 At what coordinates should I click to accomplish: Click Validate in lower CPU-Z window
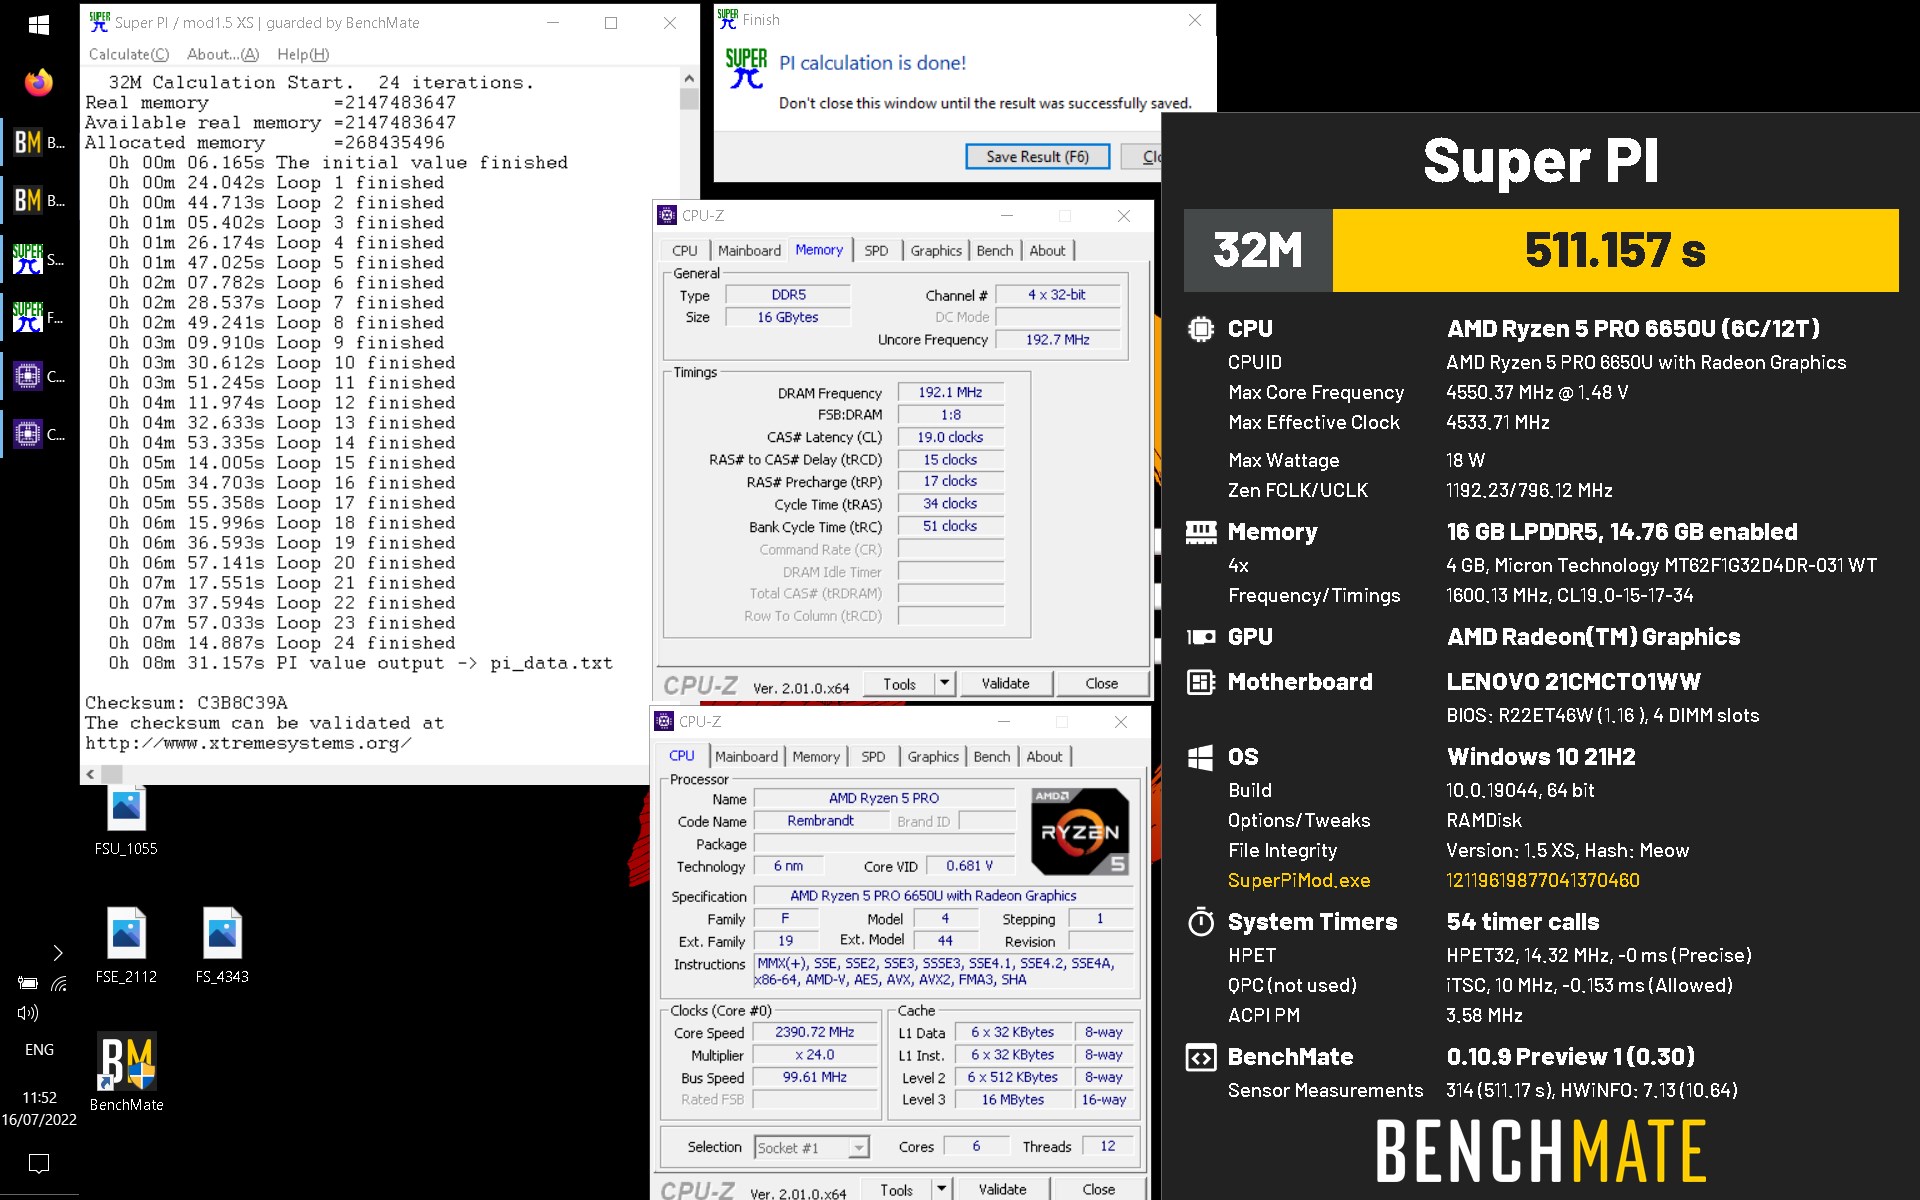(x=1002, y=1189)
